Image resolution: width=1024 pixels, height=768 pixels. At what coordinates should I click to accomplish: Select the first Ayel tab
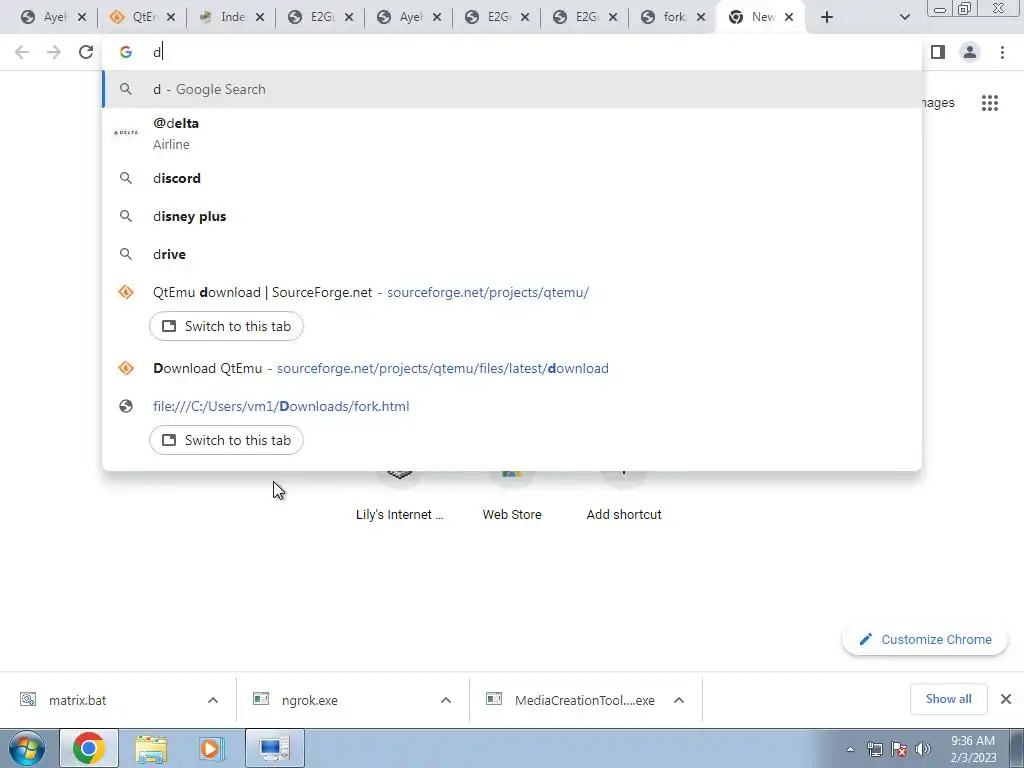(x=46, y=17)
